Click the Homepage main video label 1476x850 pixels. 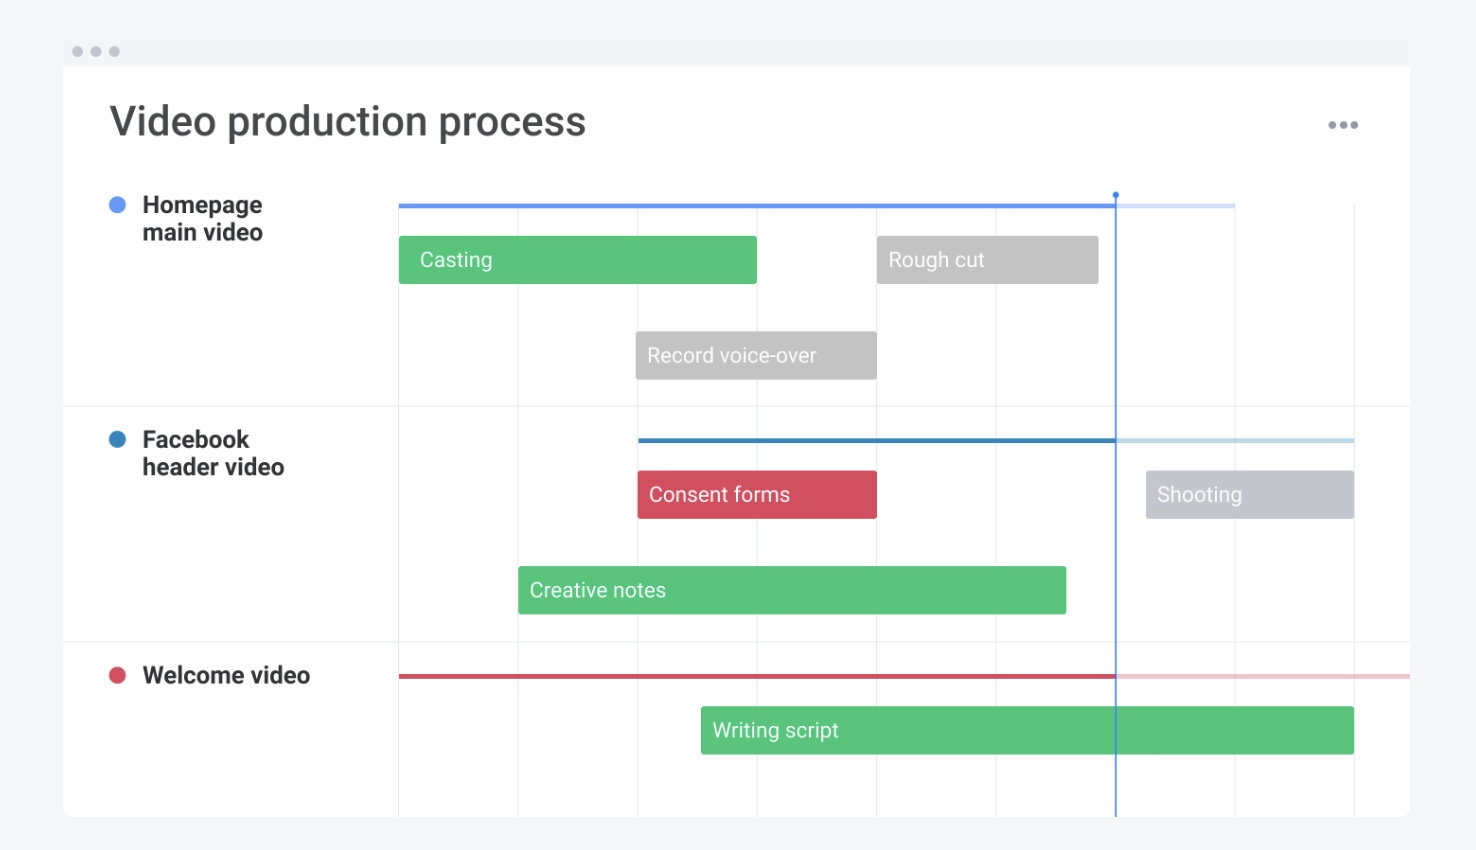coord(202,219)
